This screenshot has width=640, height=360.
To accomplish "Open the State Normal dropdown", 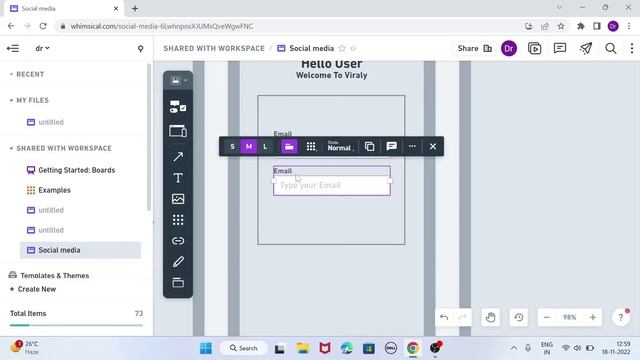I will click(x=340, y=147).
